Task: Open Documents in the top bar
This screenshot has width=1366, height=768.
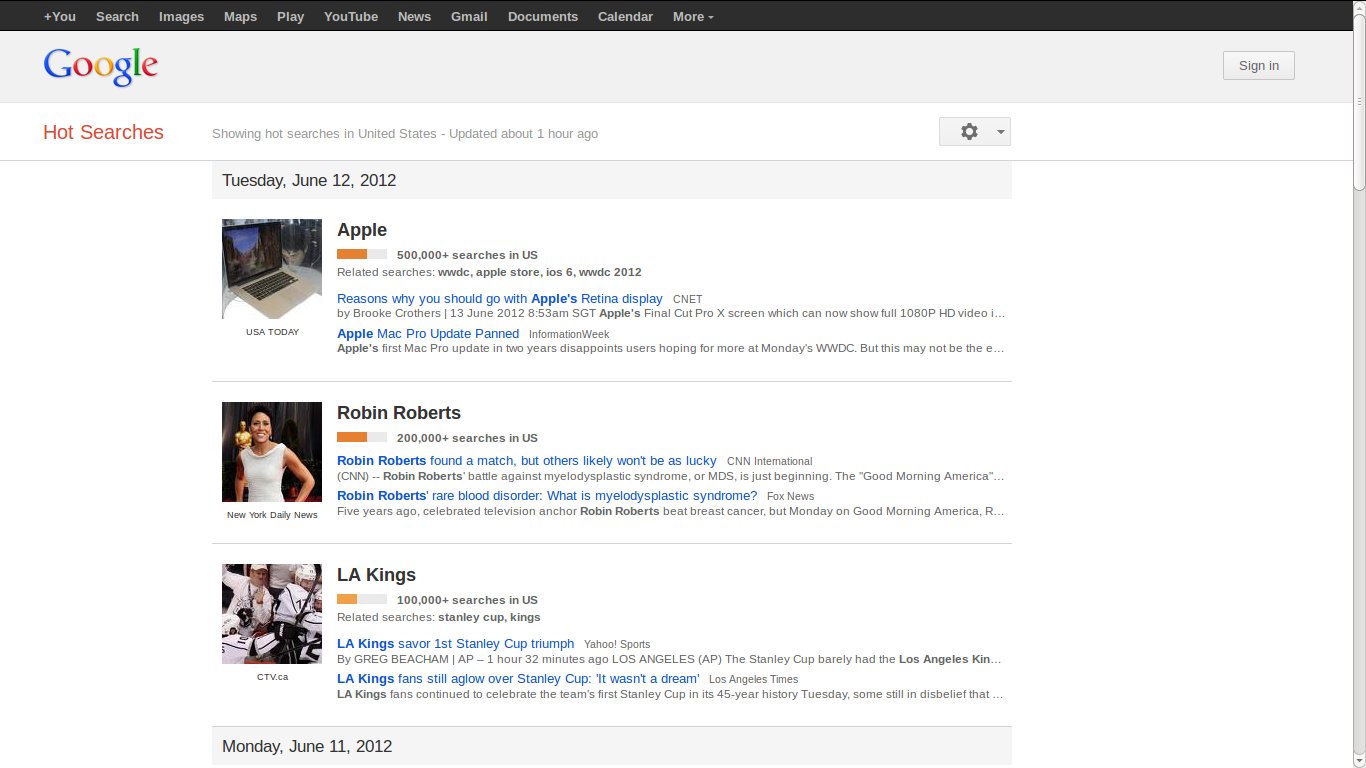Action: [542, 16]
